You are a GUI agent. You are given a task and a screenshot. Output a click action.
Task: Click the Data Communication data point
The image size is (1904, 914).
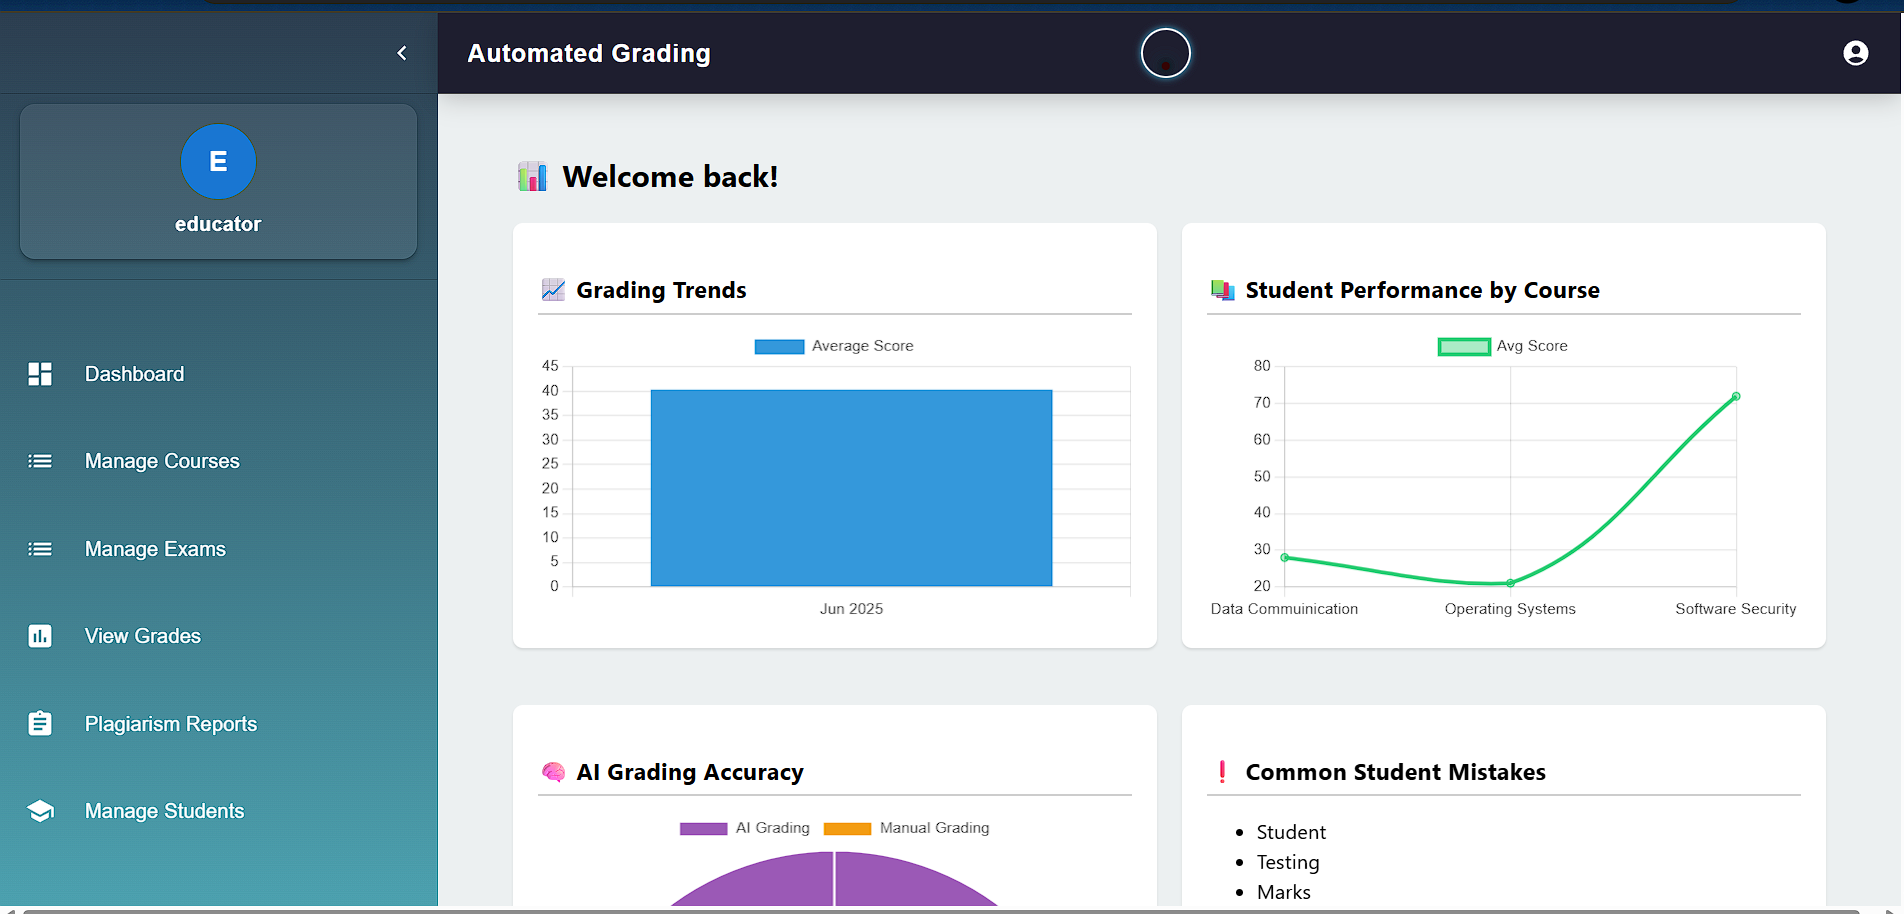tap(1285, 557)
